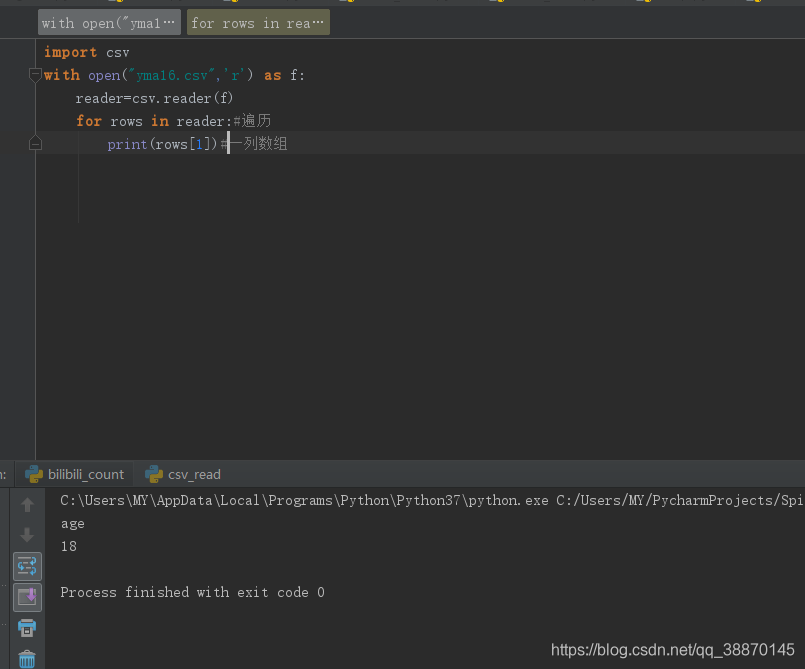Toggle soft-wrap in run console
This screenshot has width=805, height=669.
(x=27, y=566)
